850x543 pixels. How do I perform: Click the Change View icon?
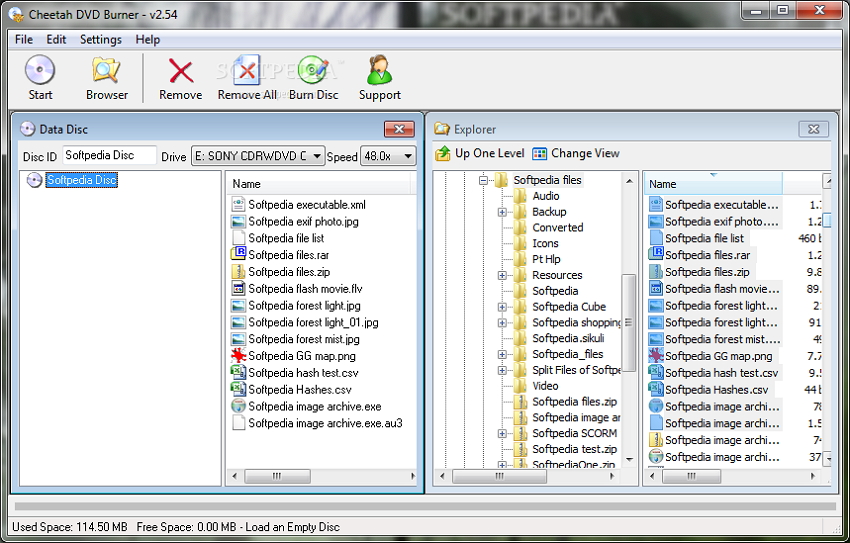point(539,153)
